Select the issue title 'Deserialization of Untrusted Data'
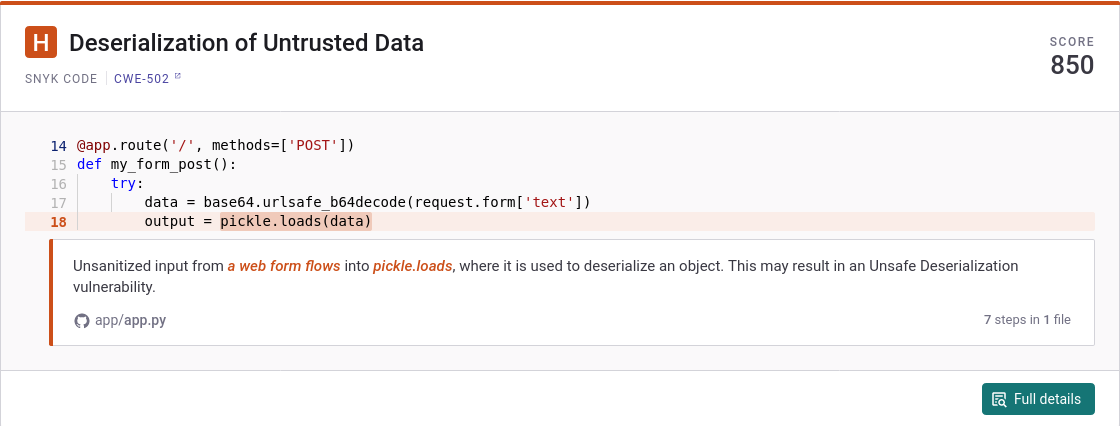The image size is (1120, 426). click(246, 43)
